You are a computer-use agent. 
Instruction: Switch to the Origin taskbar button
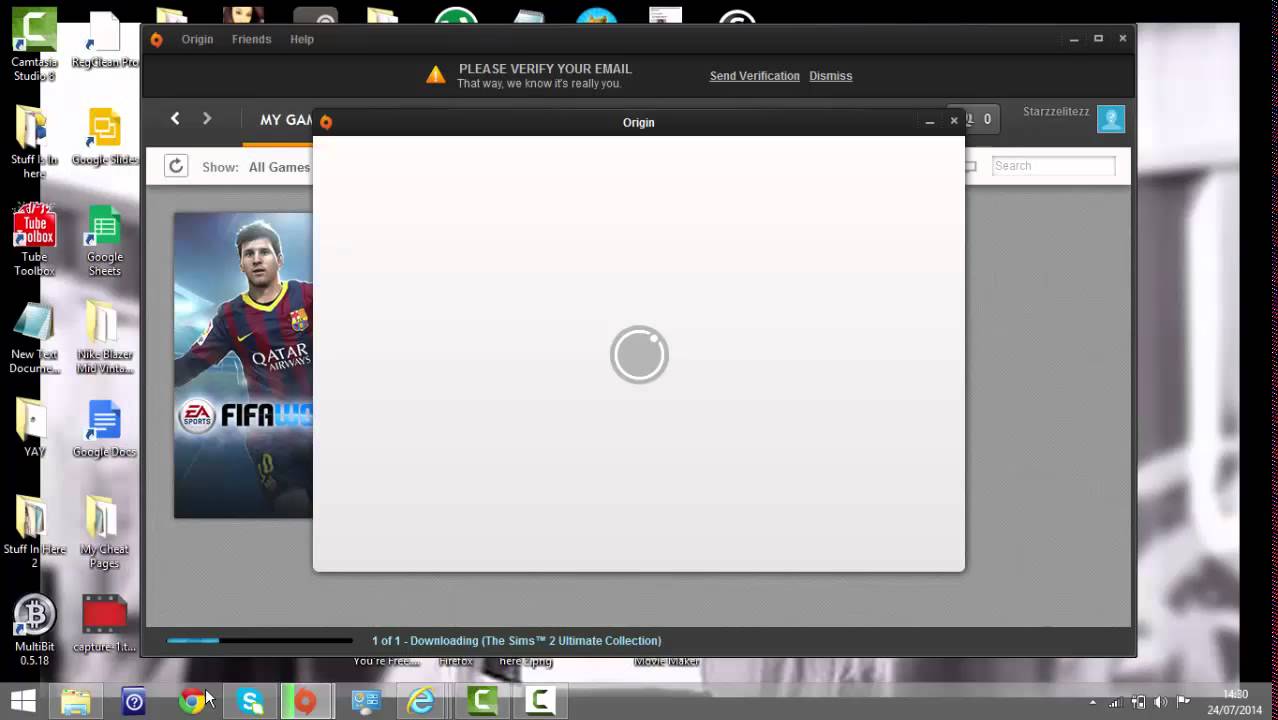[x=306, y=701]
